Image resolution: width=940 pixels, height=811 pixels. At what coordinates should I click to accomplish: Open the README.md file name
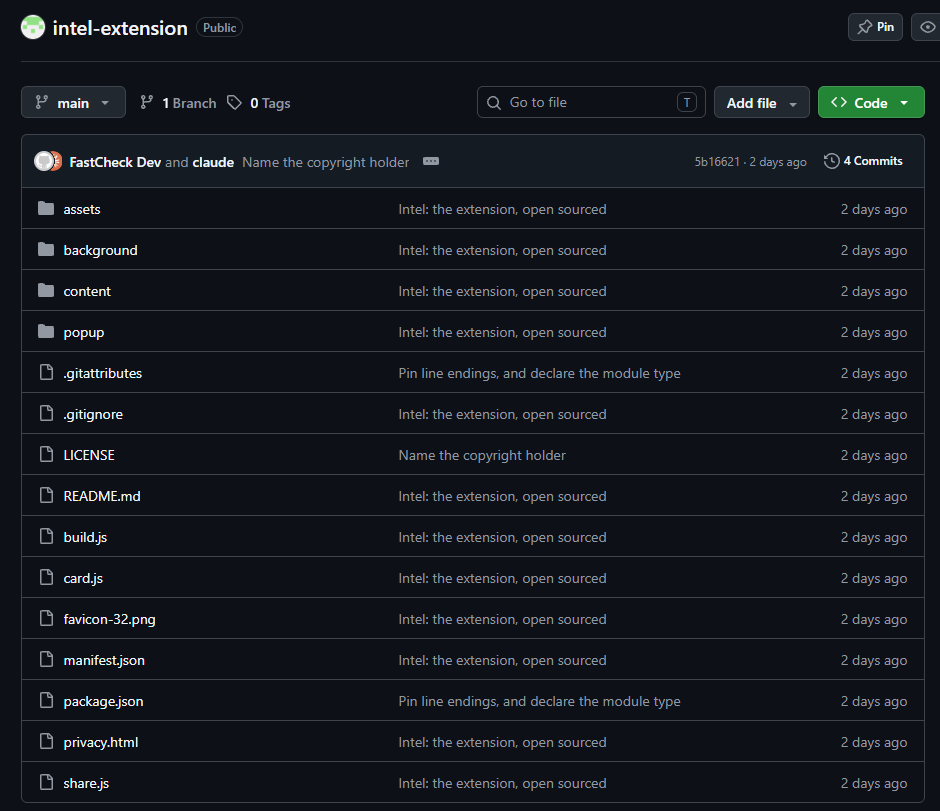coord(102,496)
